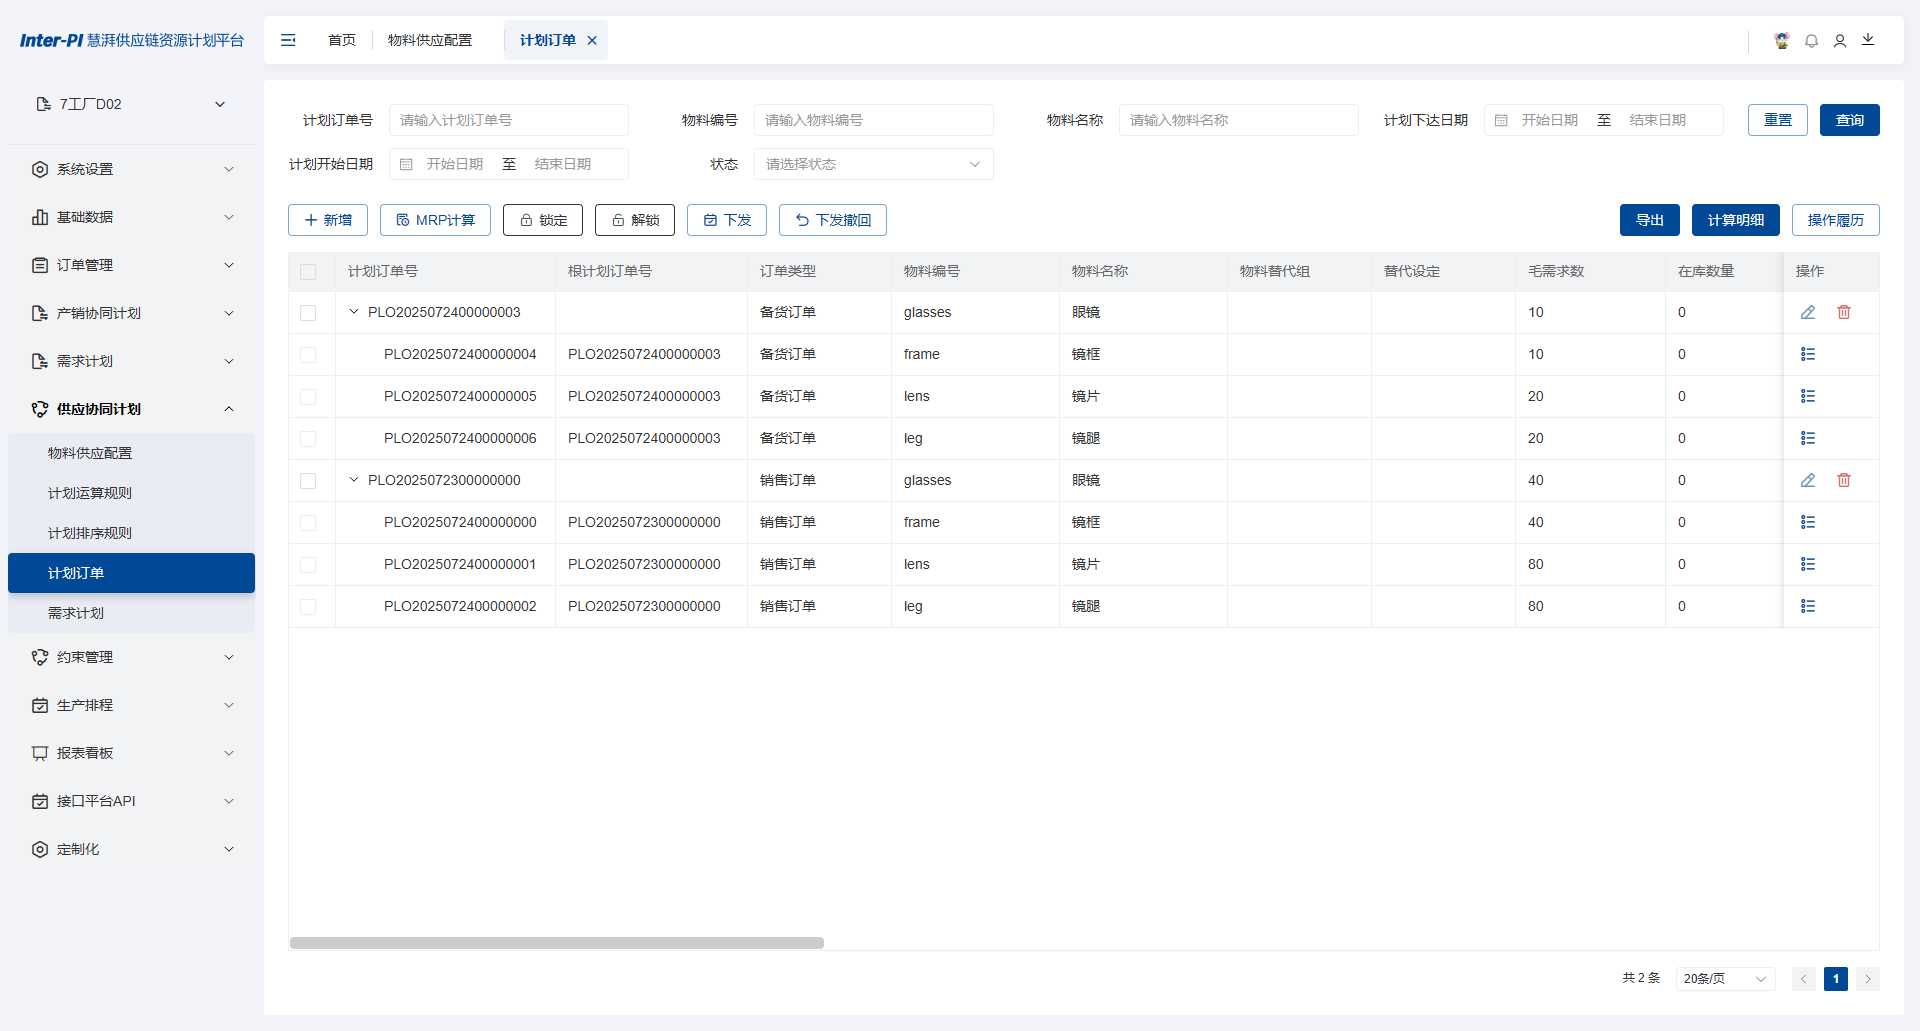1920x1031 pixels.
Task: Delete plan order PLO2025072300000000
Action: (1844, 481)
